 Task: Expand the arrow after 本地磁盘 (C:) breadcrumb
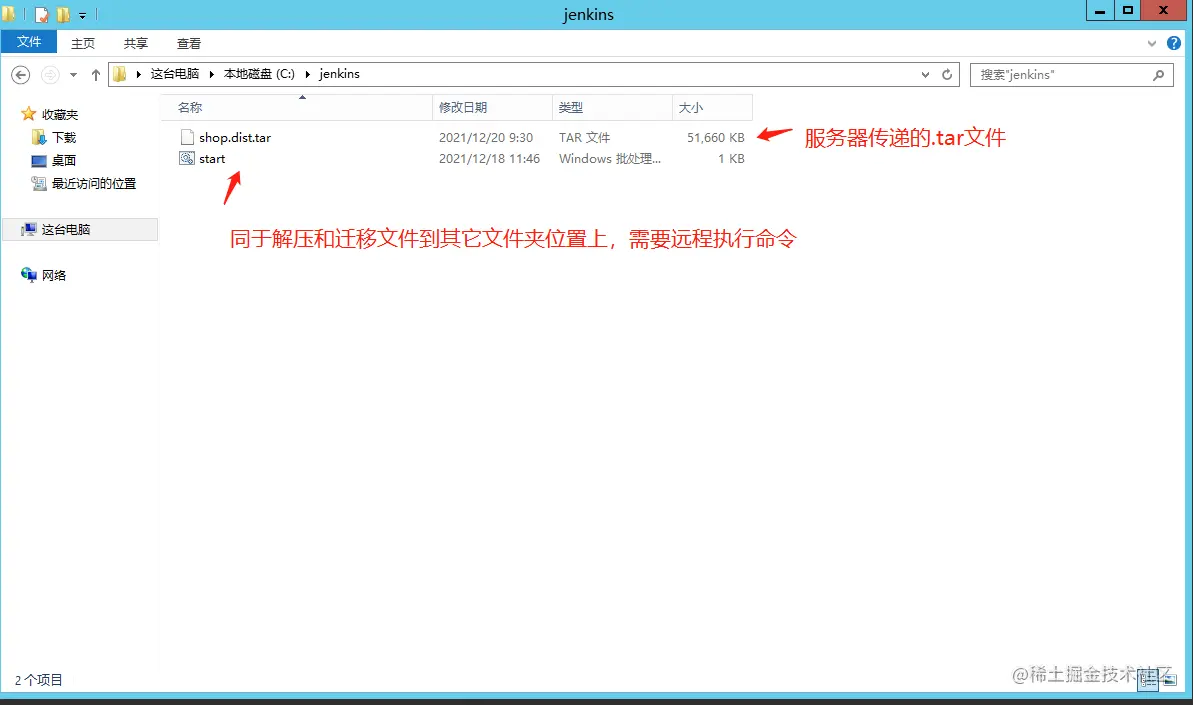click(307, 74)
